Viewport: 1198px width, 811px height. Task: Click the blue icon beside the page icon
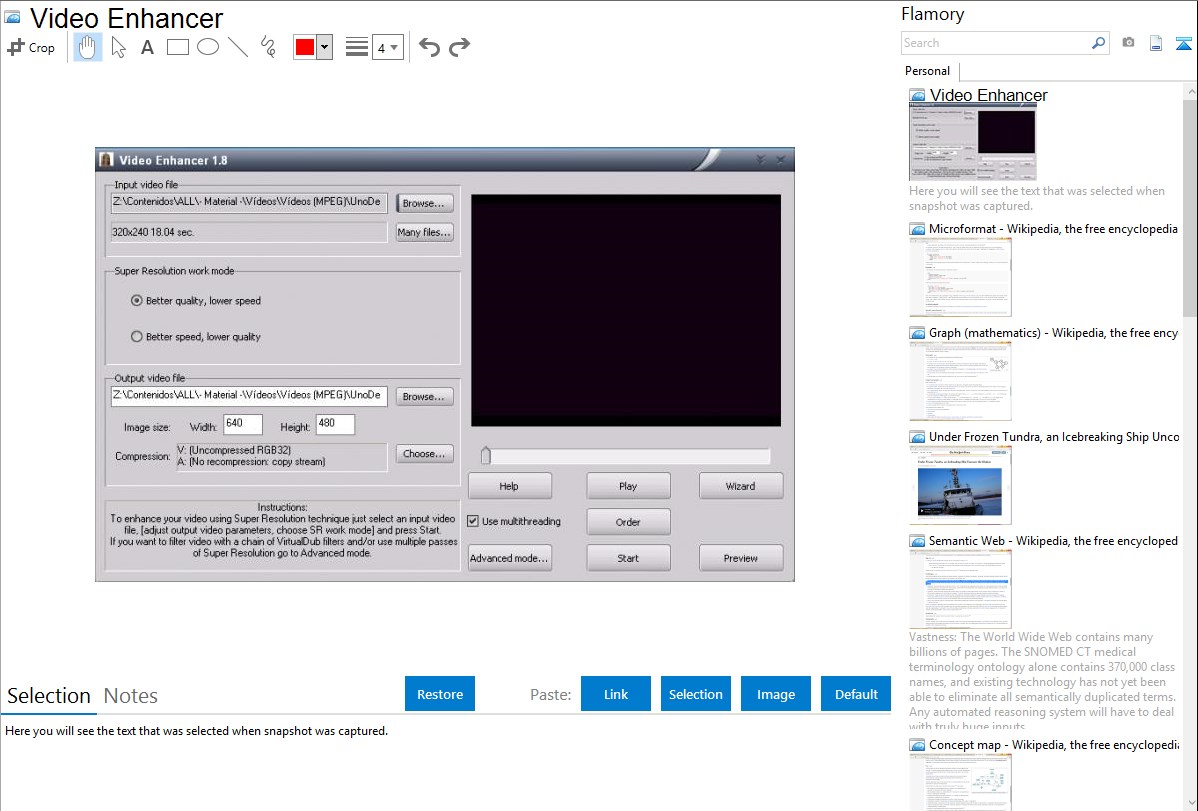(1183, 43)
